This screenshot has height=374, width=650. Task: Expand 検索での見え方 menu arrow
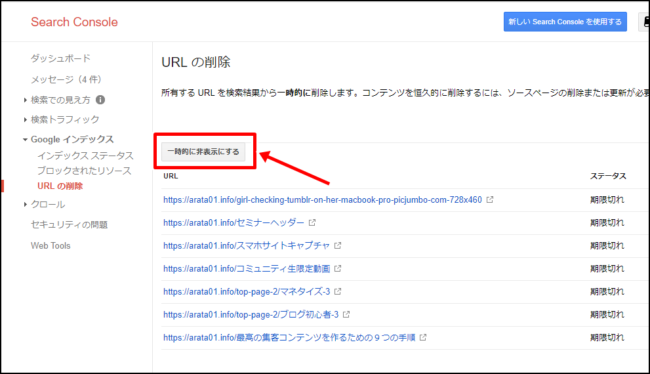[x=25, y=100]
